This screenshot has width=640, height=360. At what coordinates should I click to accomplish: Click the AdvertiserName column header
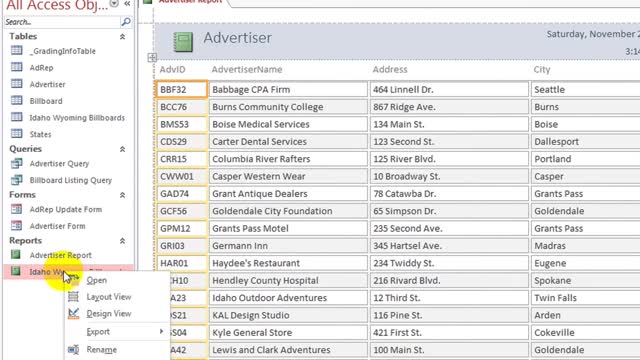coord(247,69)
